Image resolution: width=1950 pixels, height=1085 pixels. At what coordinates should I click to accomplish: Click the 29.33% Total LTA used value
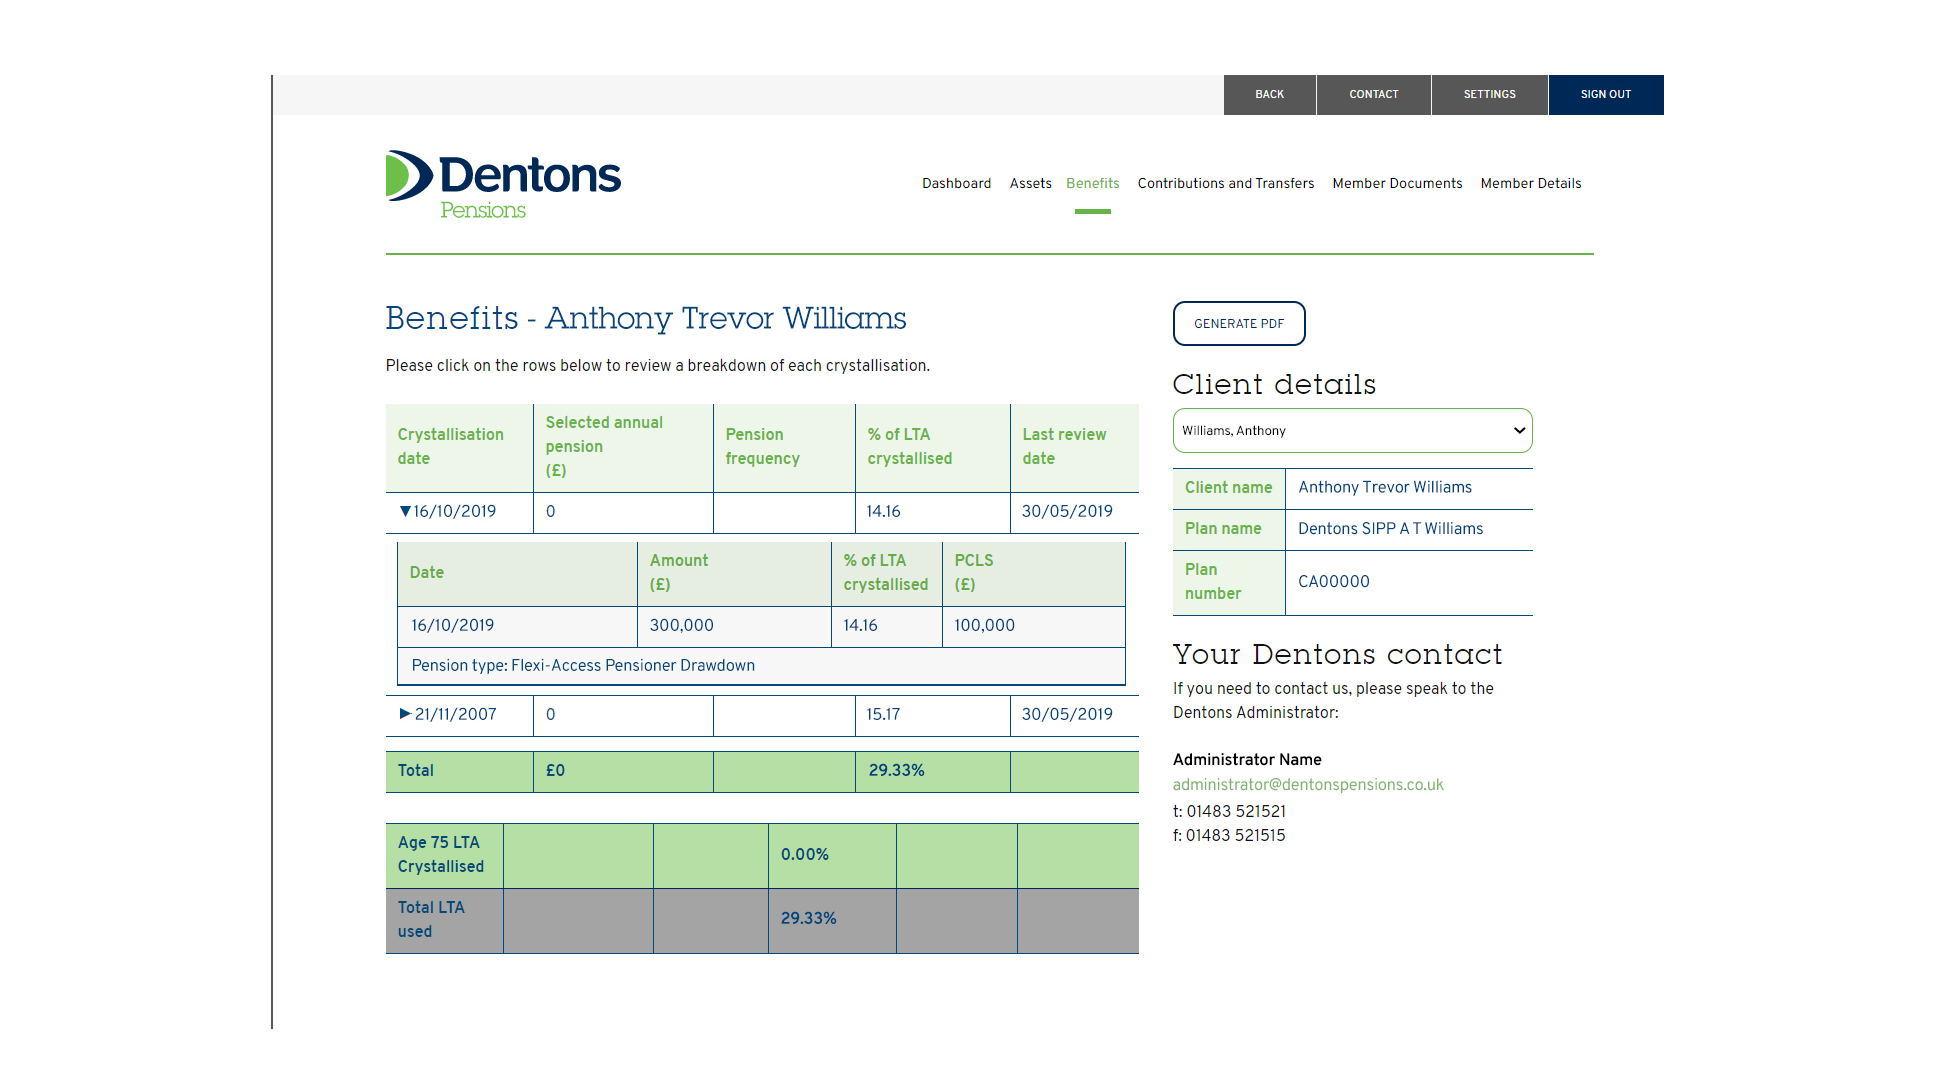pos(808,918)
